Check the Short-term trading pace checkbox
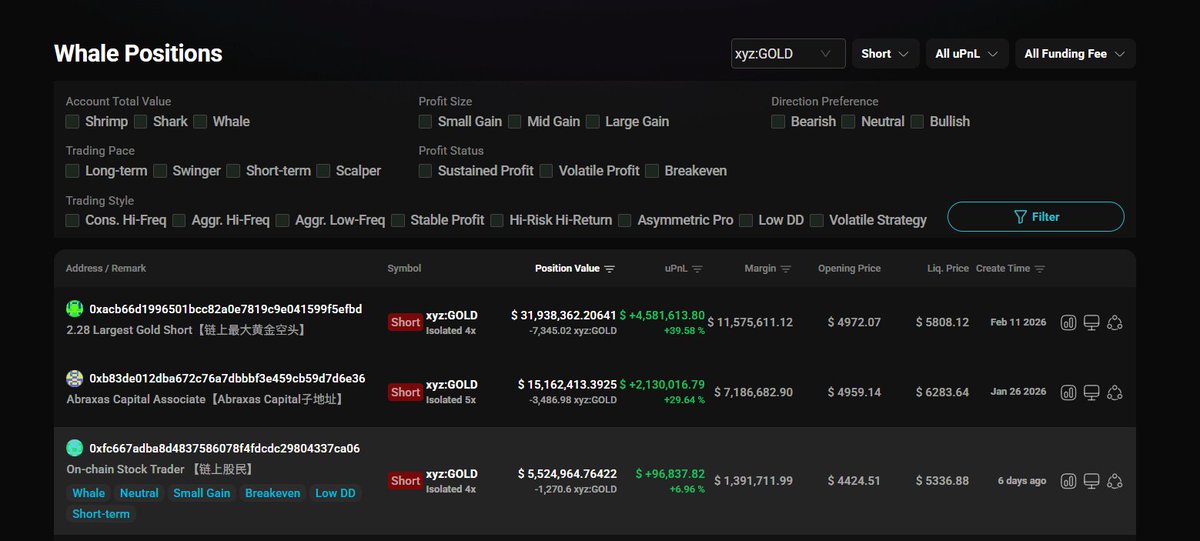 click(x=233, y=171)
